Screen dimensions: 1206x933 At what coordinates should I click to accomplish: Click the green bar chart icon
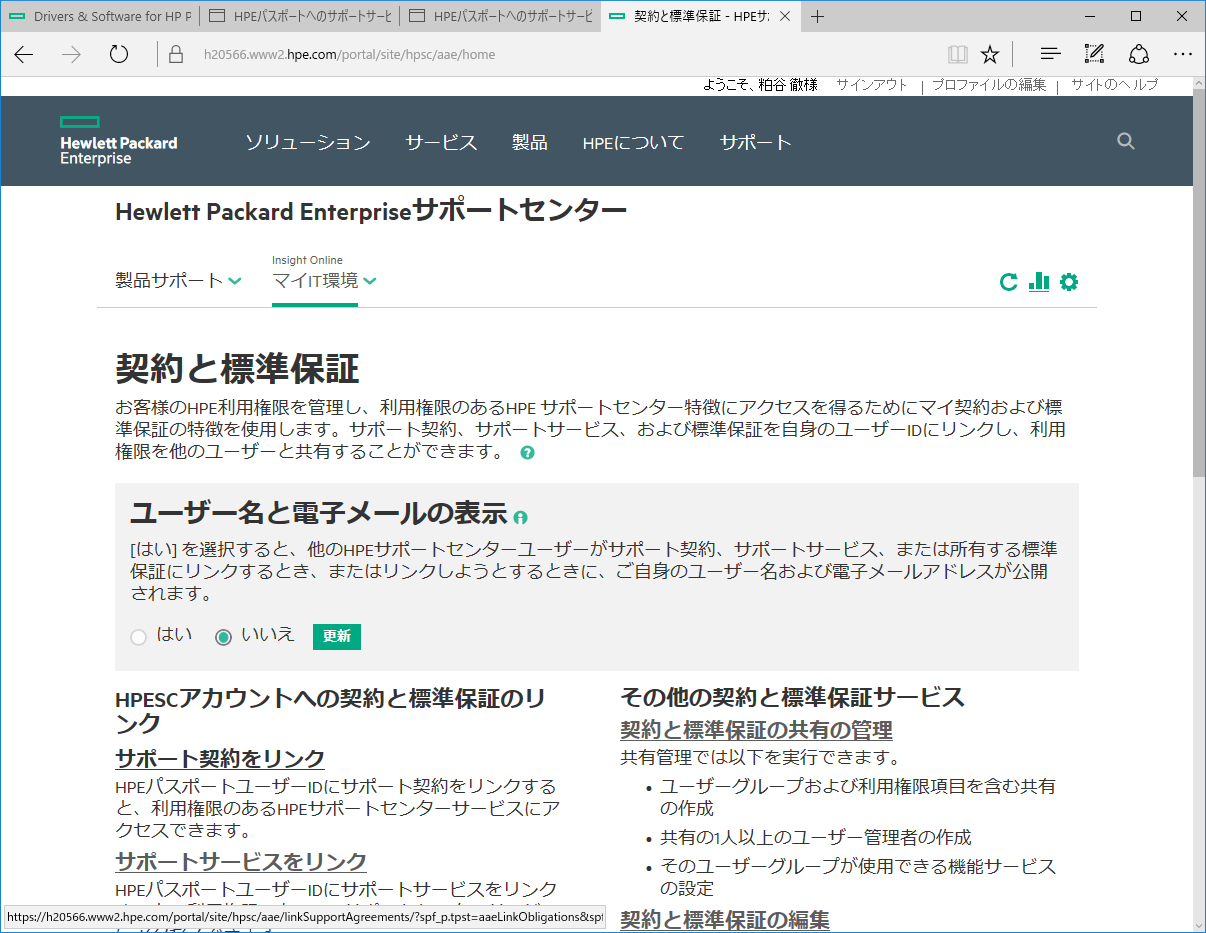[x=1039, y=282]
